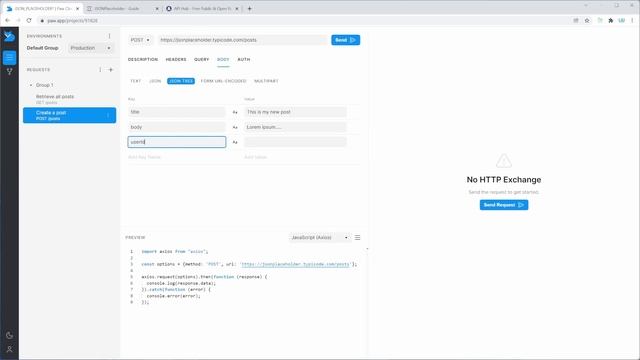Toggle dark mode moon icon
This screenshot has height=360, width=640.
(9, 335)
